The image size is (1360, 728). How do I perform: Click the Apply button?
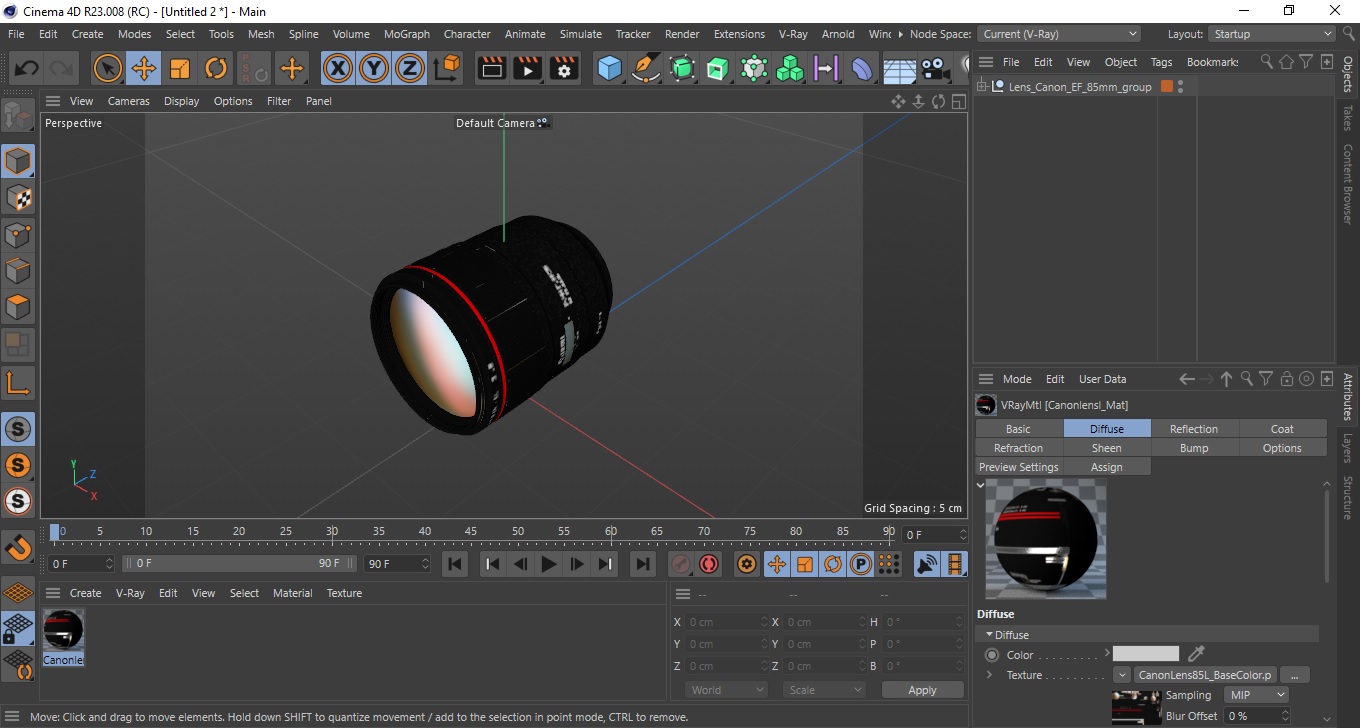[x=922, y=690]
